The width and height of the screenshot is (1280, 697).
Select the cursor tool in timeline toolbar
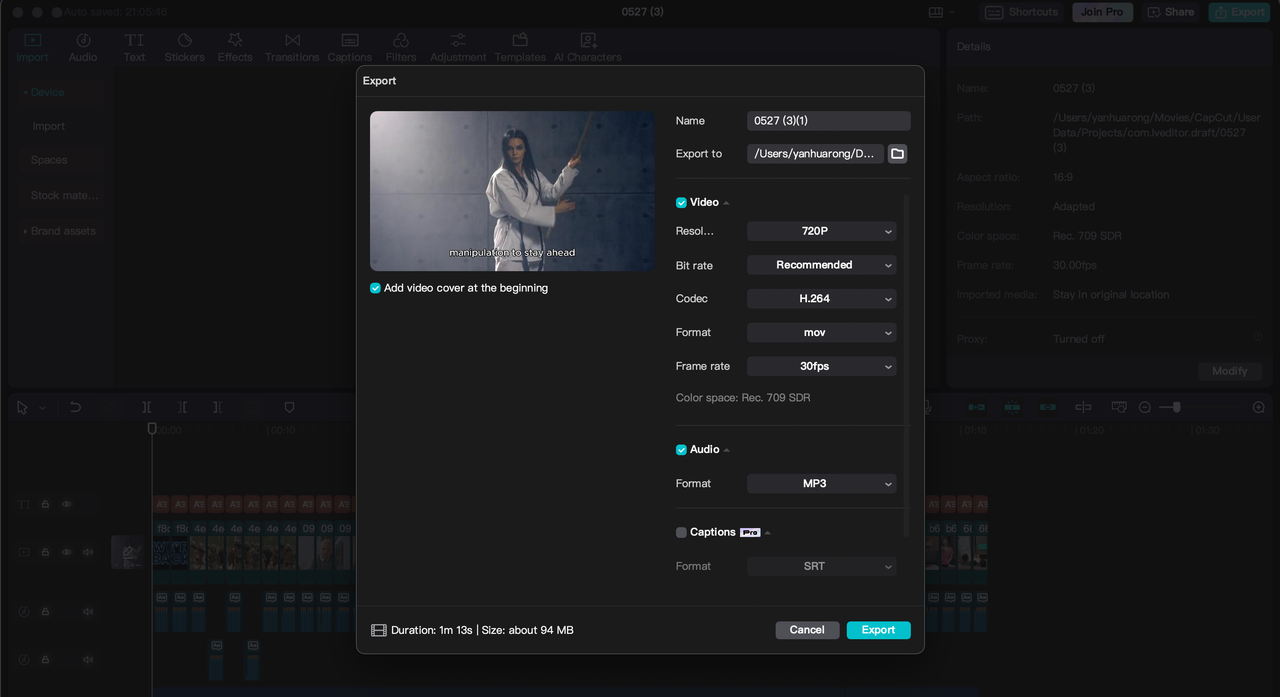(23, 408)
